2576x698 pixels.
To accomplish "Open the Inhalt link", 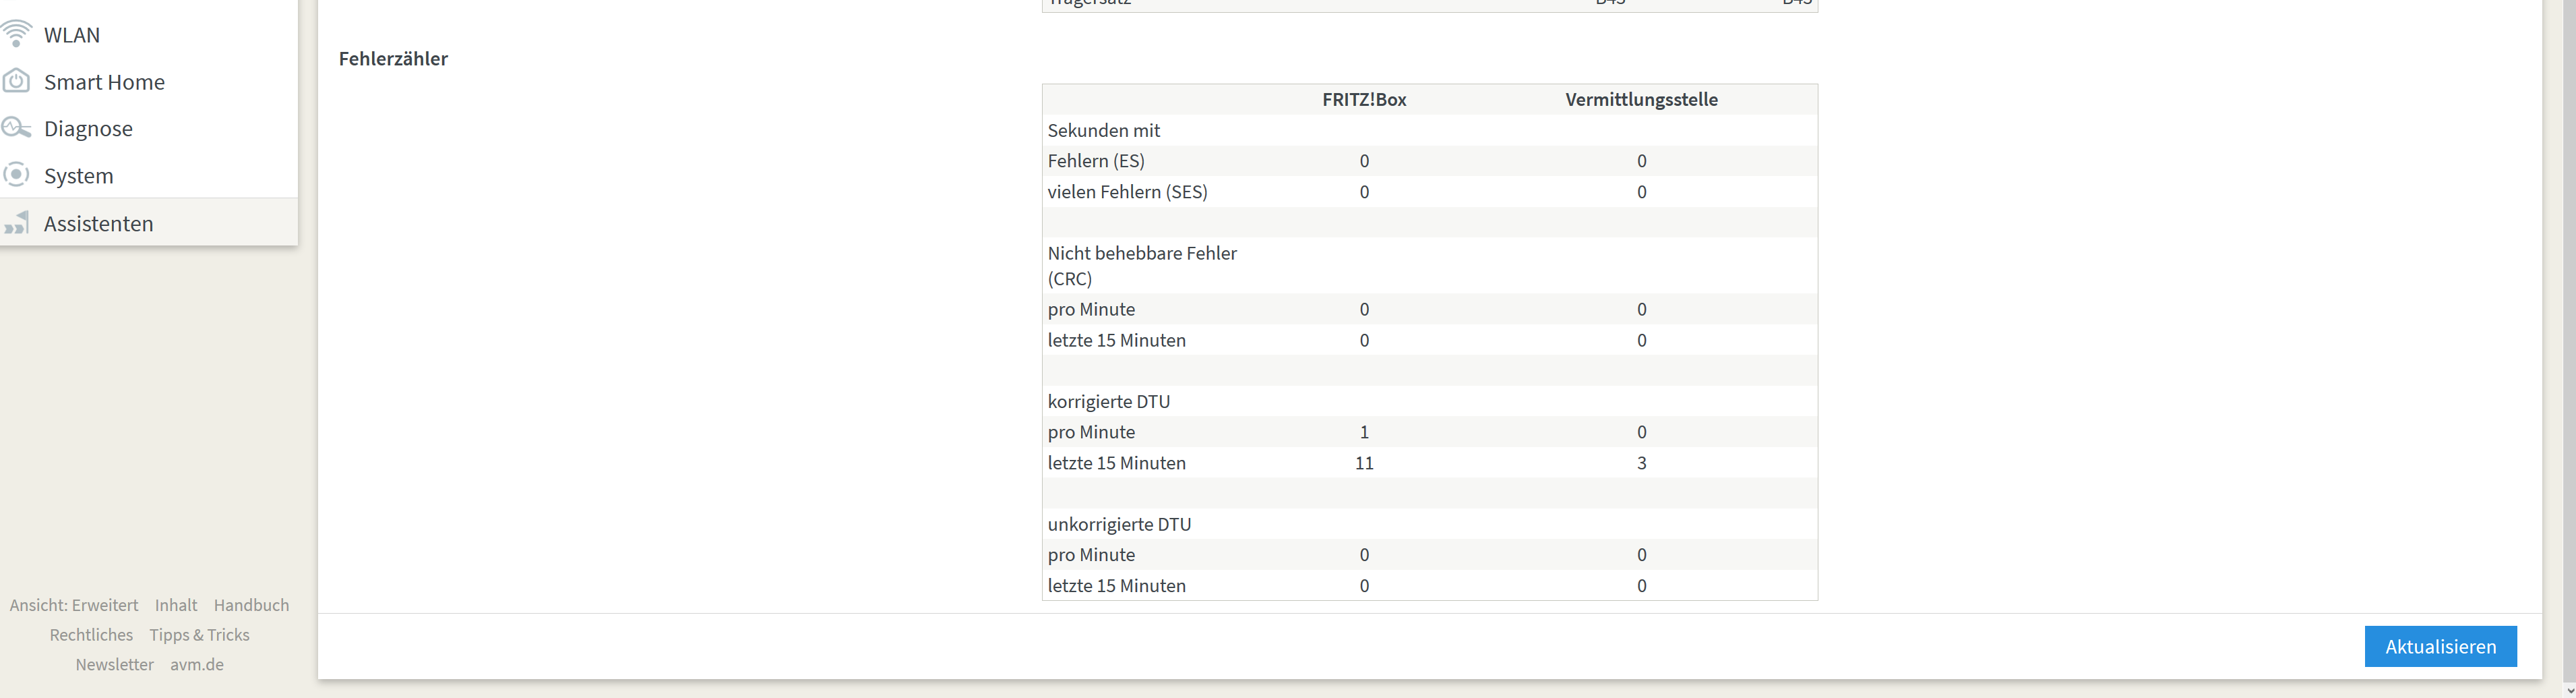I will (x=176, y=605).
